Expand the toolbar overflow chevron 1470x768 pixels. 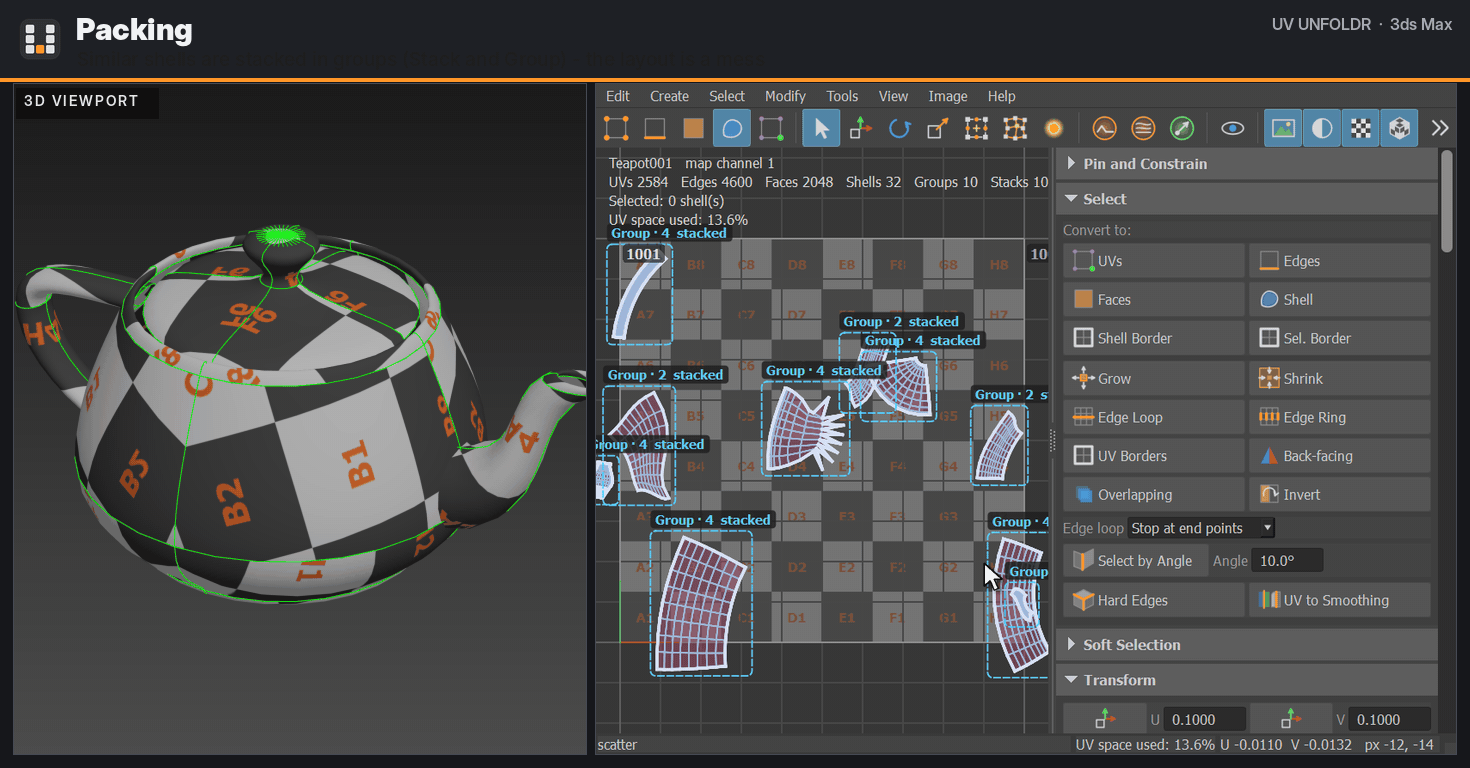click(1439, 128)
